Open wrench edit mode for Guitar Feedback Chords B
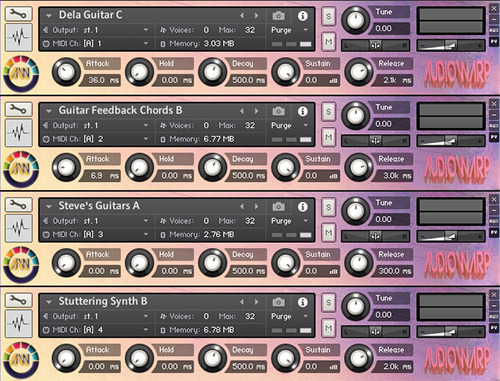 (19, 109)
